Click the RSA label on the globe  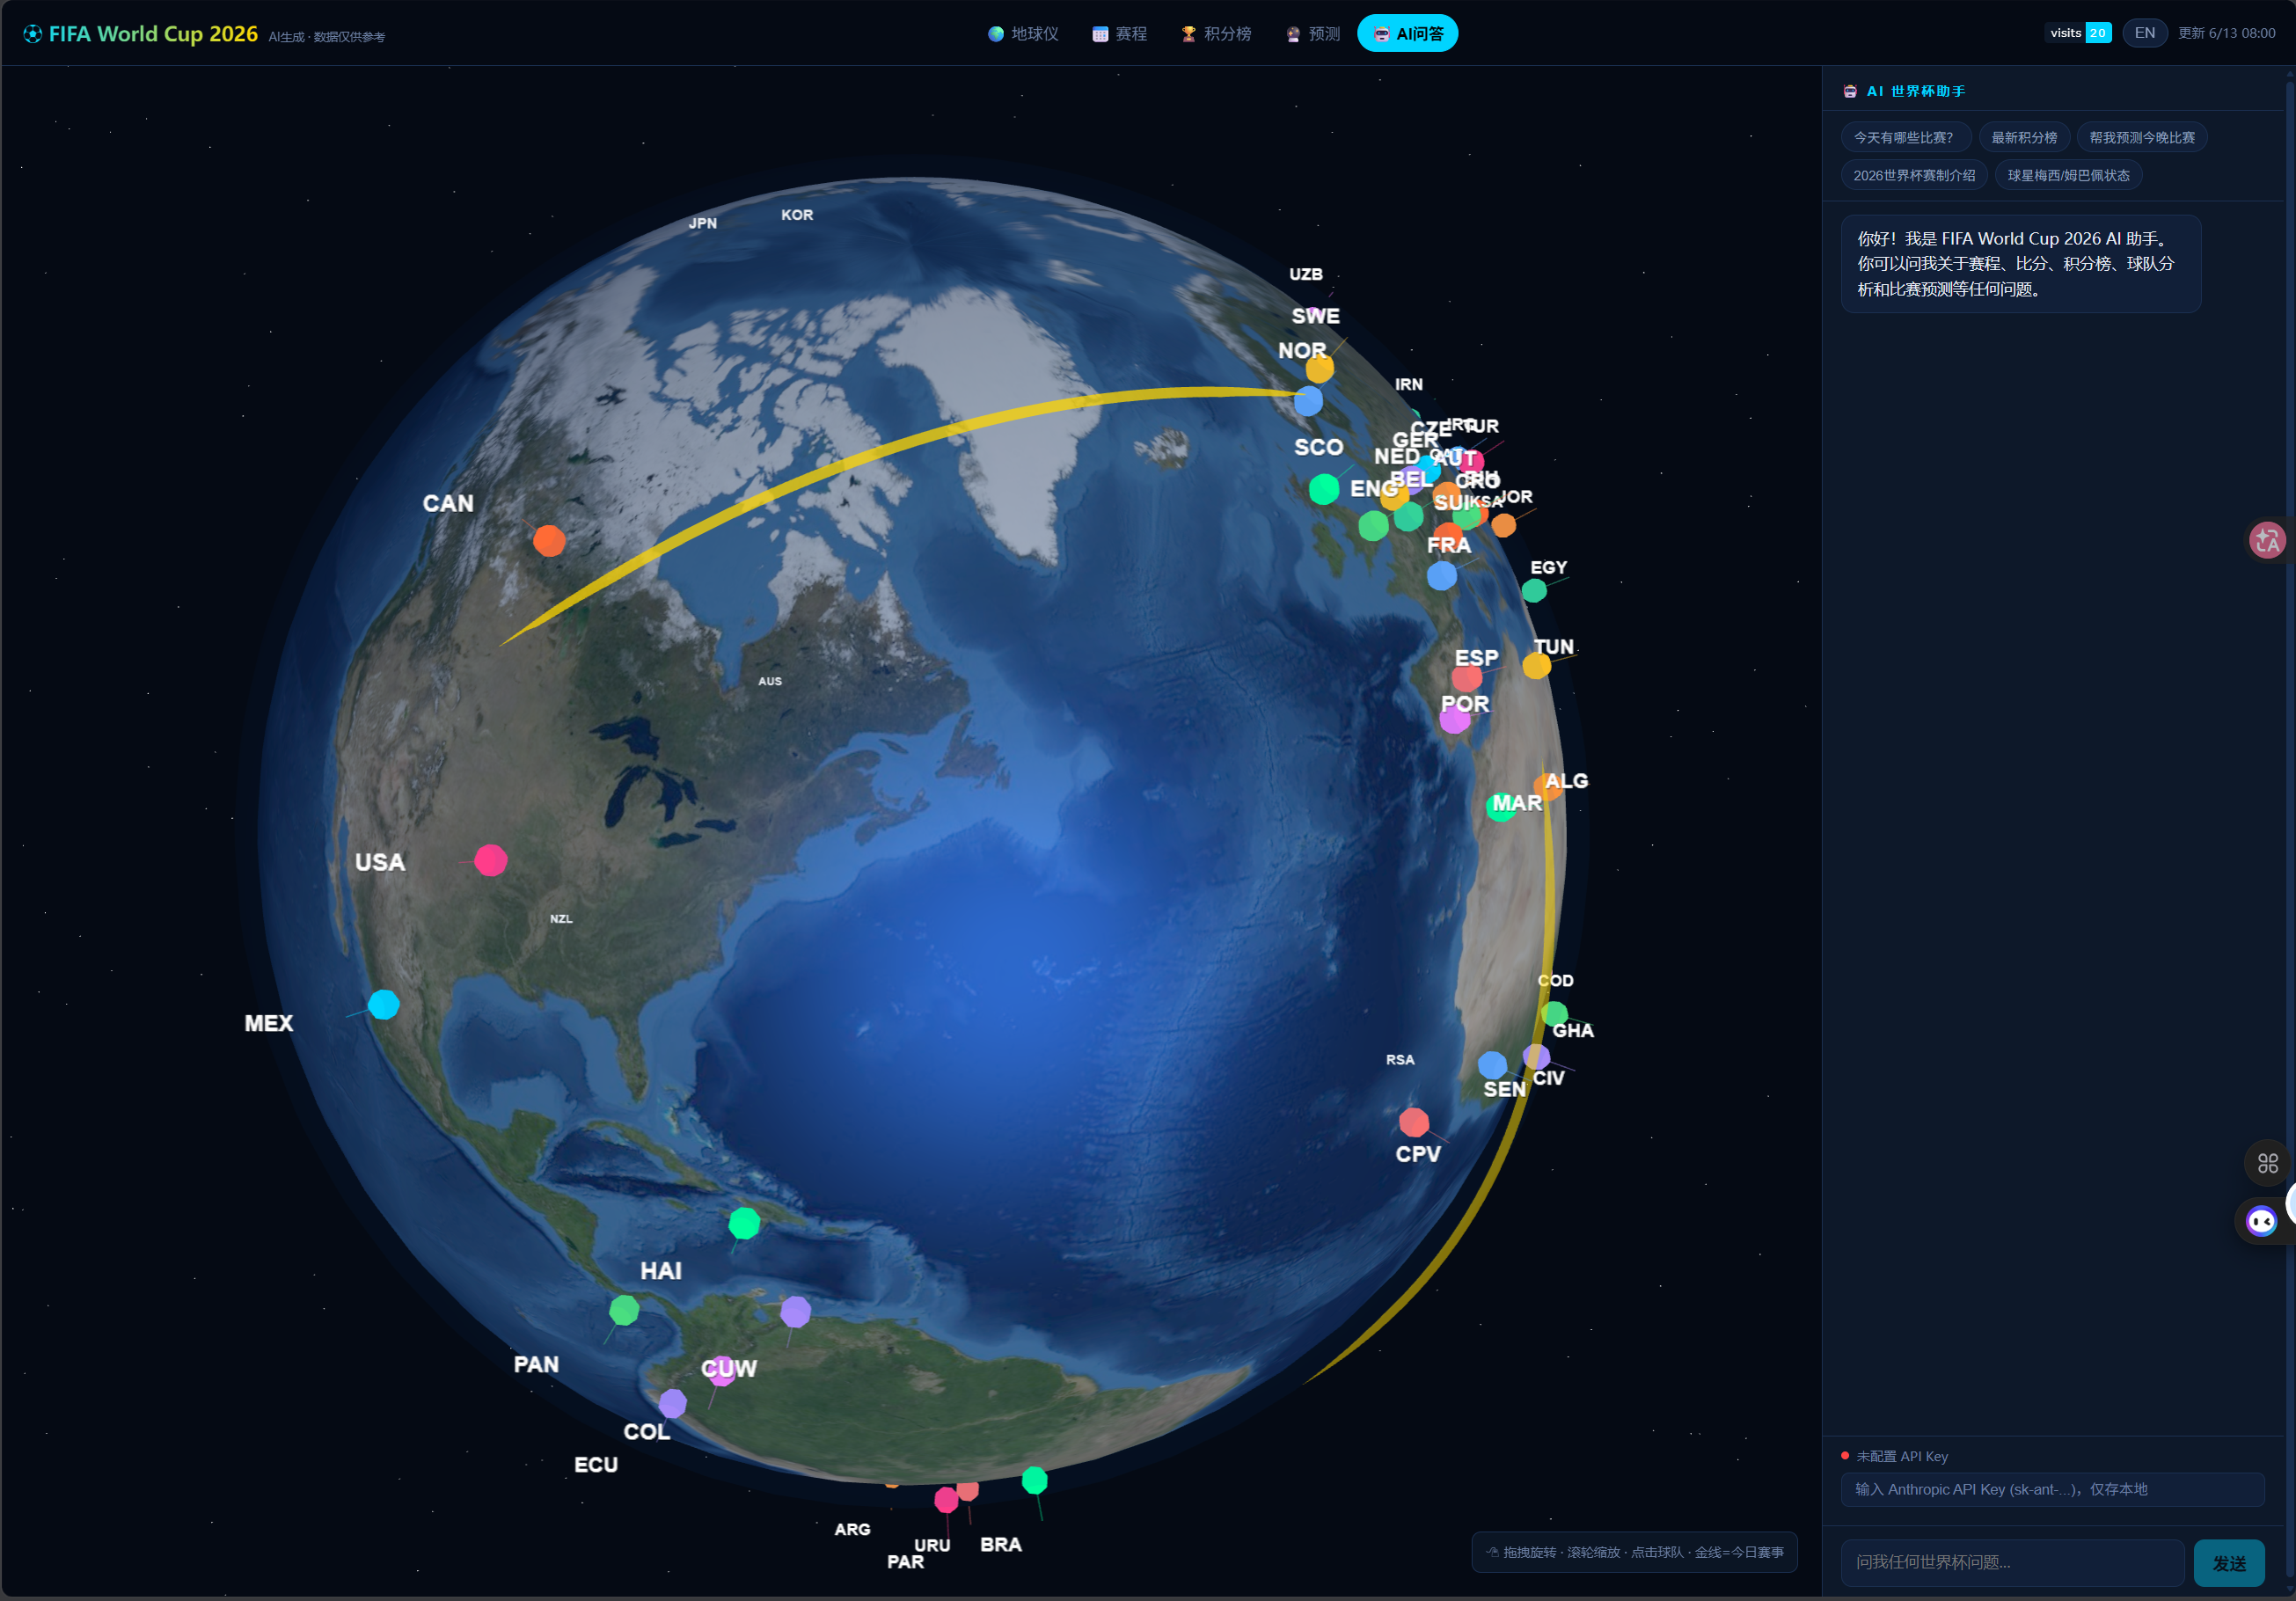1400,1060
